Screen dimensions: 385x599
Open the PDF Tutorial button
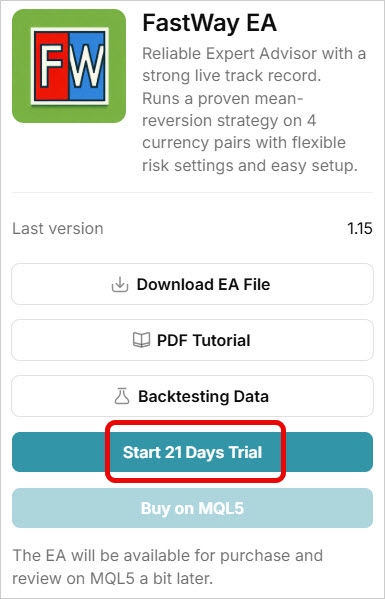coord(192,340)
